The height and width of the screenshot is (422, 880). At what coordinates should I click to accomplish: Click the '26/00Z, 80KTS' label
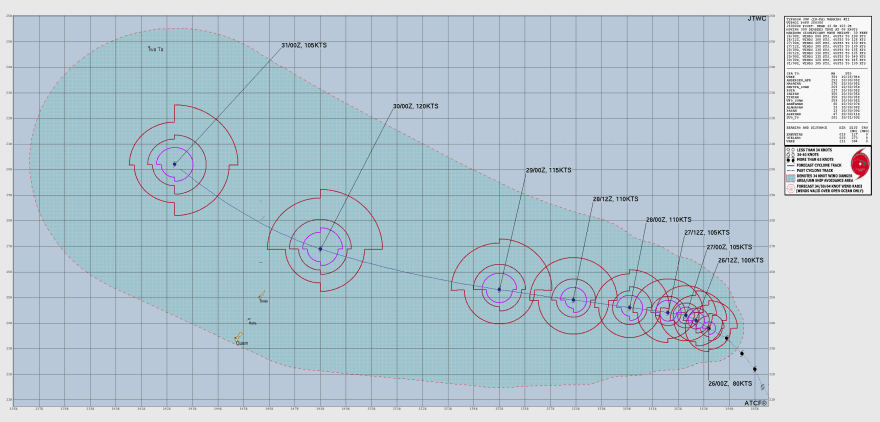click(x=731, y=383)
